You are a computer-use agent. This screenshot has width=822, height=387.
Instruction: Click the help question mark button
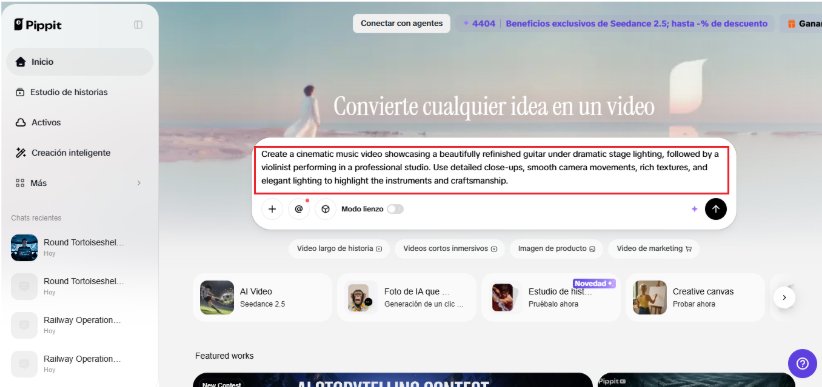[x=803, y=363]
